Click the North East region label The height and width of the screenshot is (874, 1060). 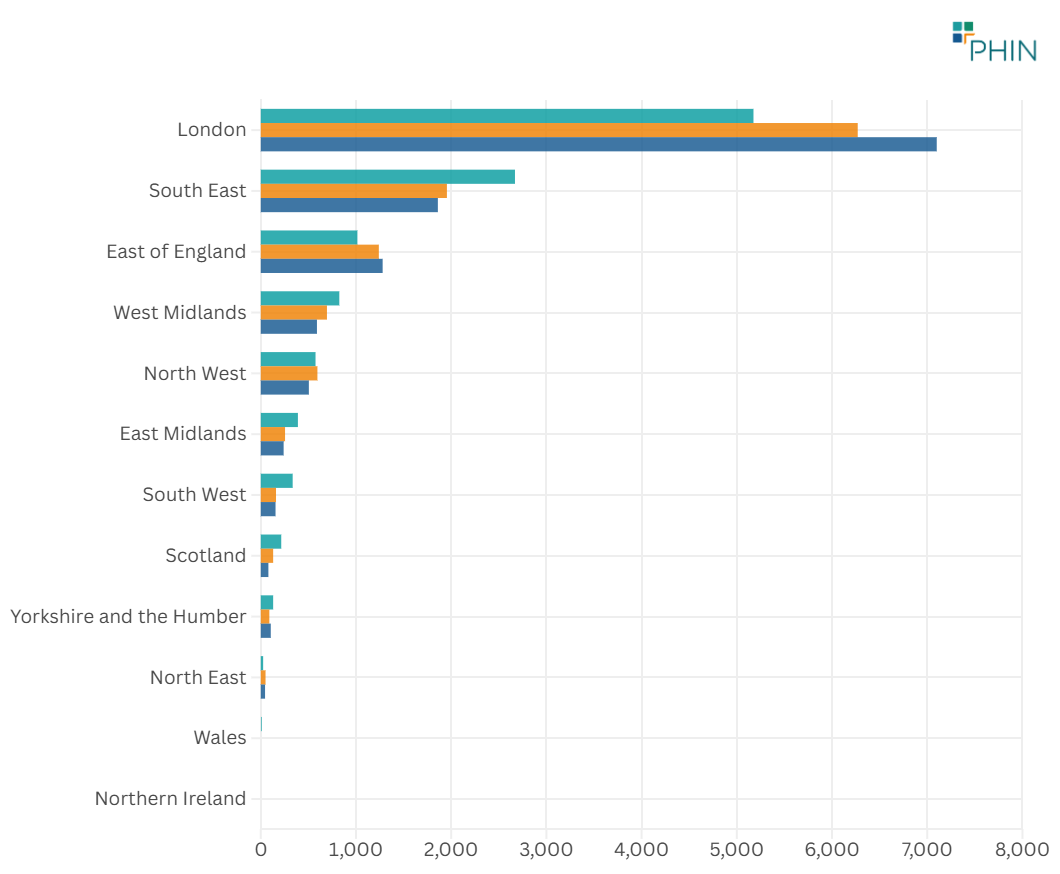(x=197, y=677)
